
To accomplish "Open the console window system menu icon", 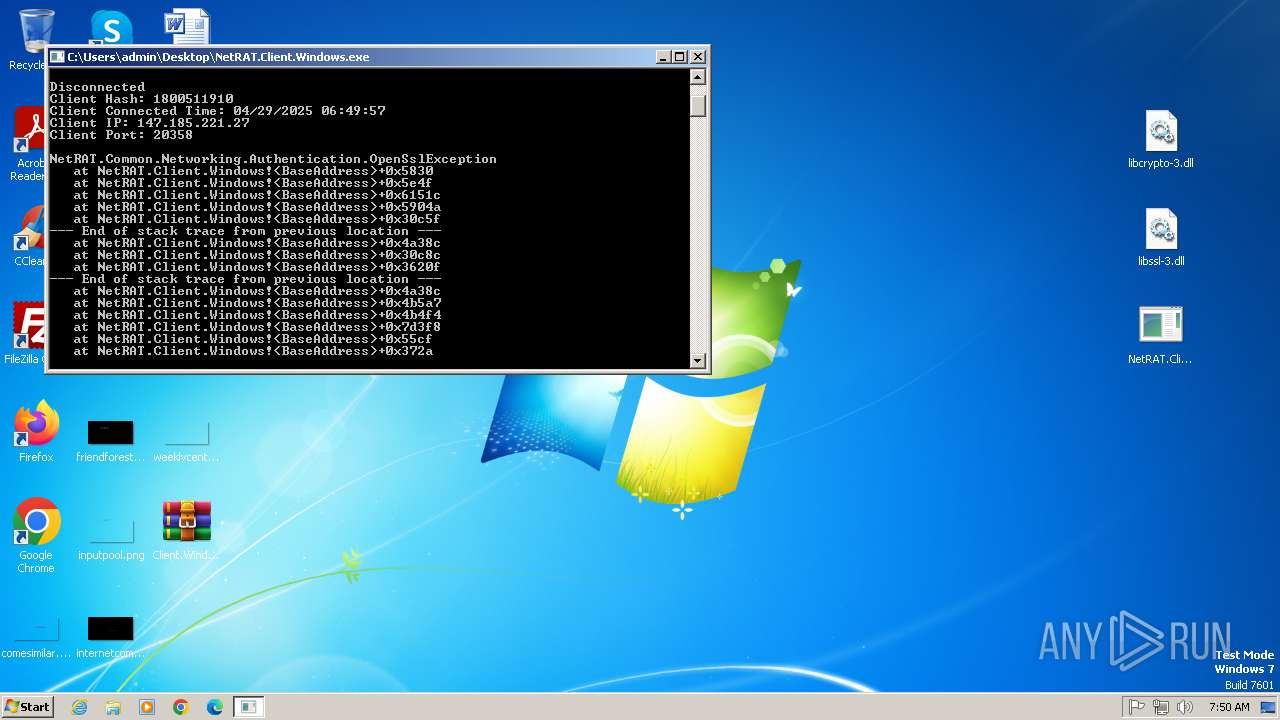I will [x=57, y=57].
